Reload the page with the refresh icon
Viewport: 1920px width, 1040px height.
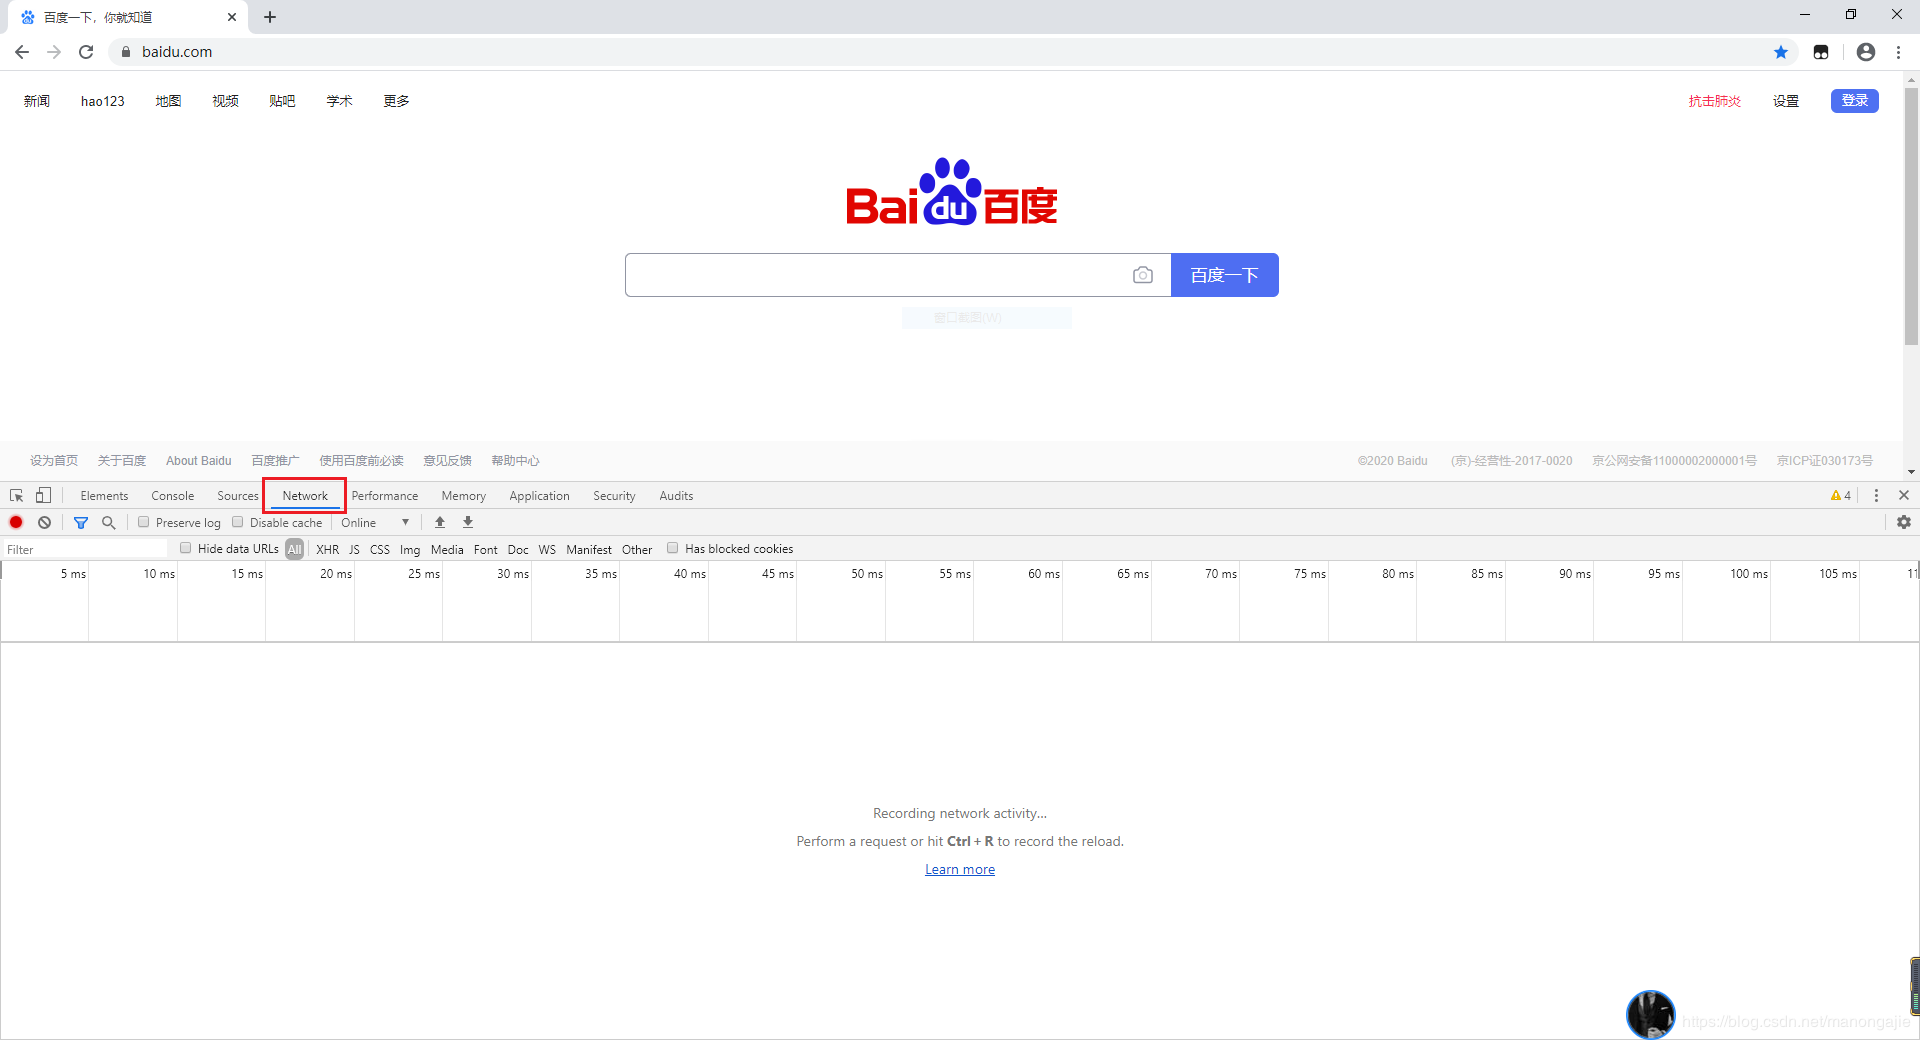pos(86,52)
